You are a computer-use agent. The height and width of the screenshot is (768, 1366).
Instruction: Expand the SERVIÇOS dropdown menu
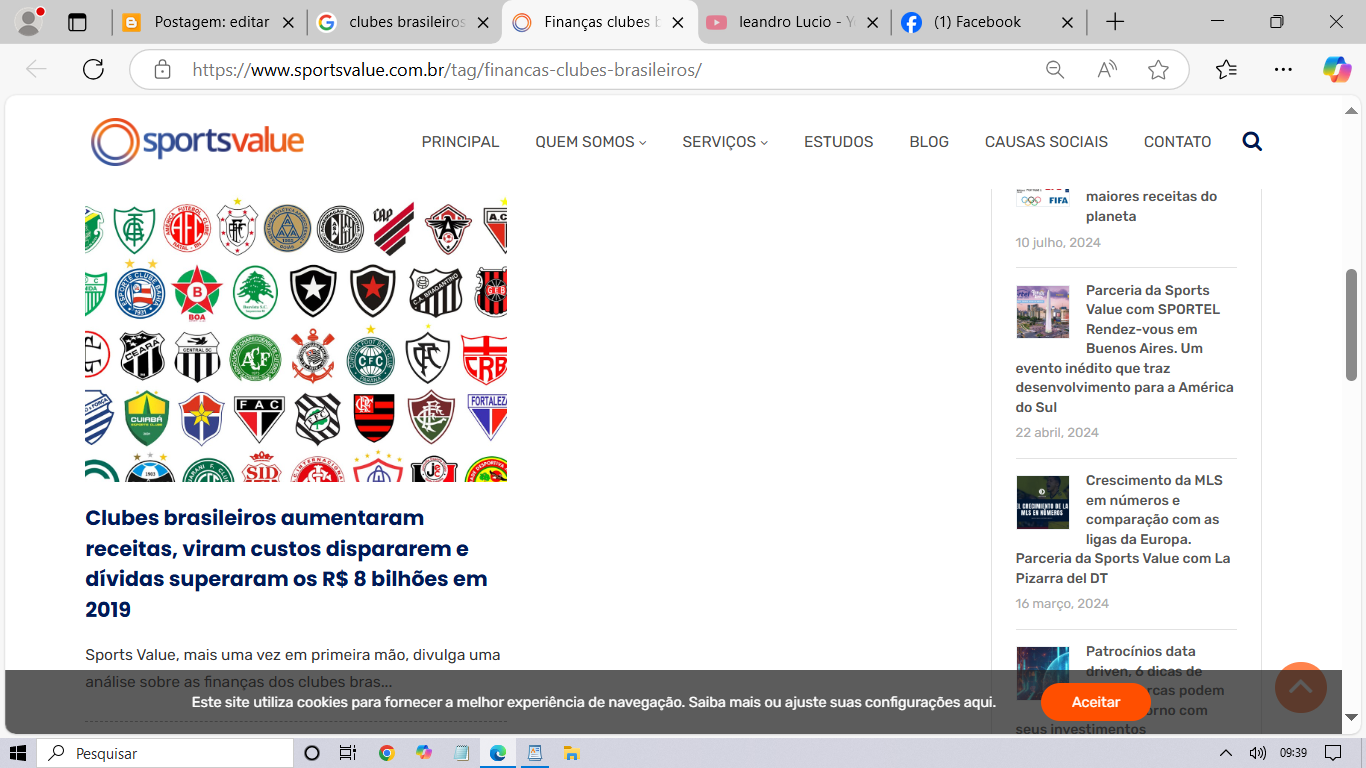pos(725,142)
